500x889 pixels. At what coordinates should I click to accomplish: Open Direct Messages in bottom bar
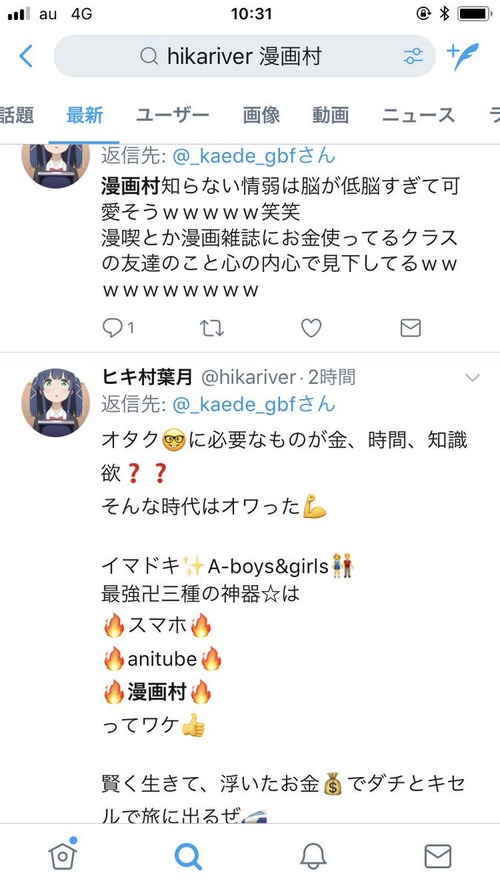[x=438, y=856]
